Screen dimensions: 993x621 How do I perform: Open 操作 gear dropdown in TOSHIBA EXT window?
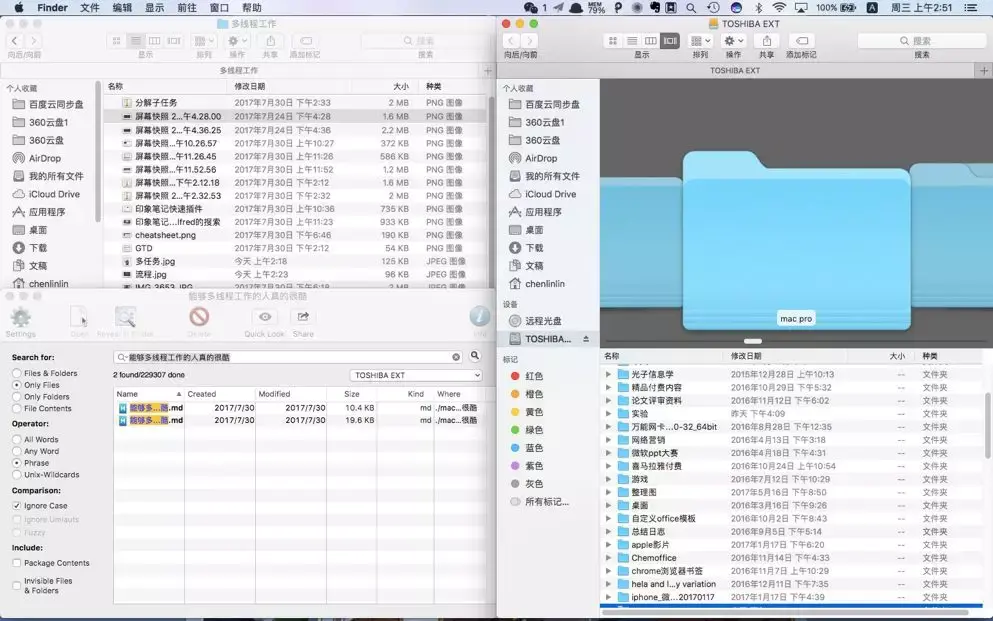pos(733,41)
